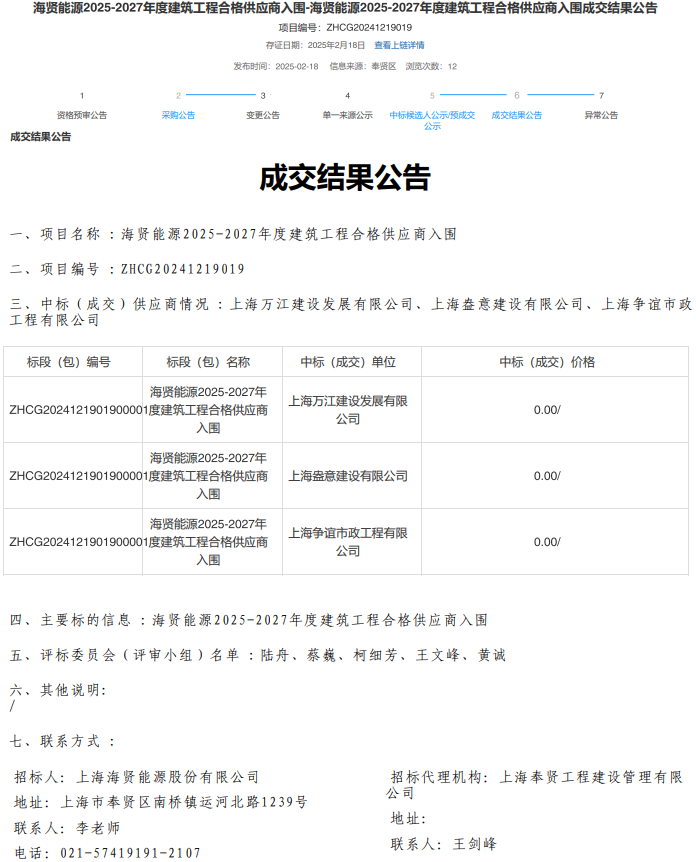This screenshot has width=696, height=862.
Task: Click step number 7 marker
Action: click(601, 95)
